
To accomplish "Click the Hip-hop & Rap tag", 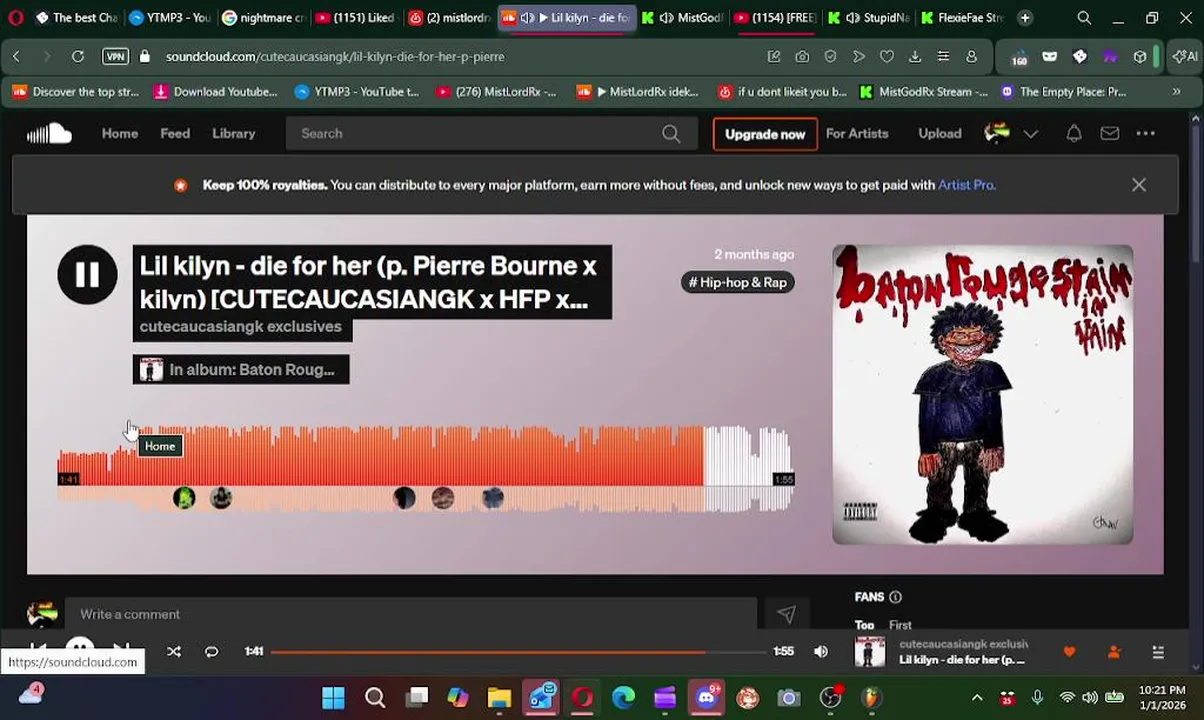I will pos(738,282).
